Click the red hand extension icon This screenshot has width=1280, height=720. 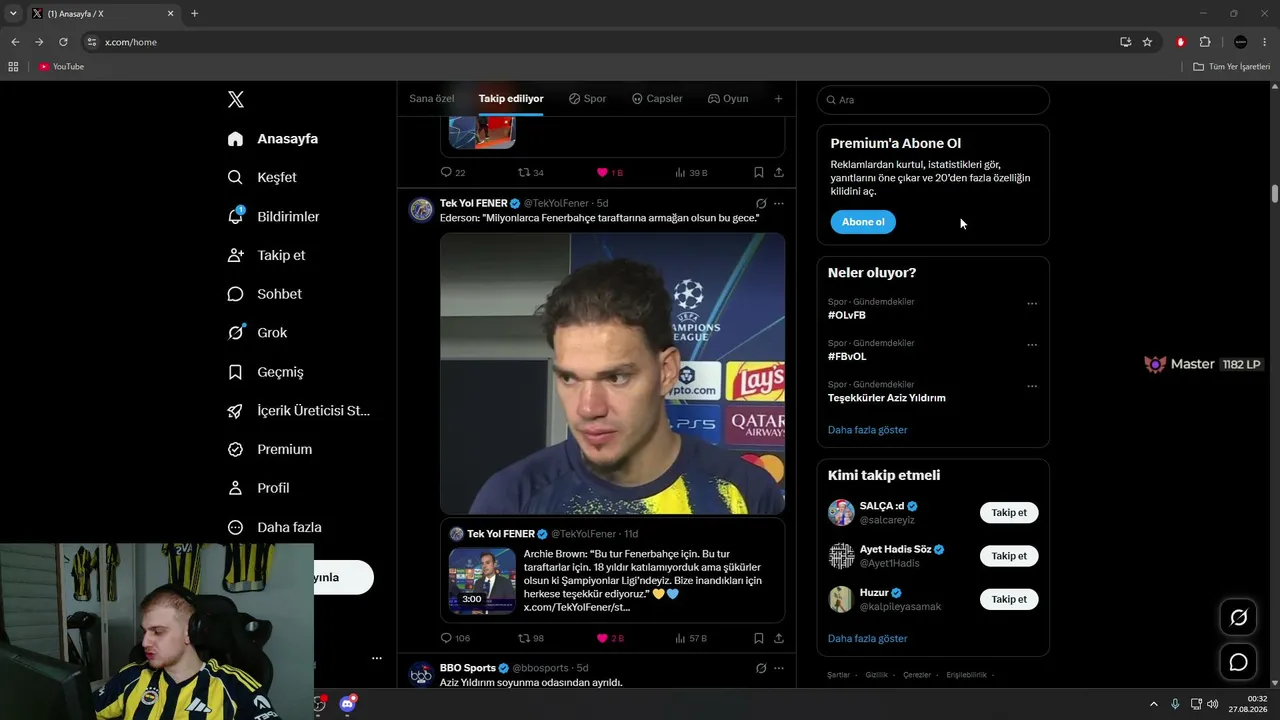coord(1181,42)
